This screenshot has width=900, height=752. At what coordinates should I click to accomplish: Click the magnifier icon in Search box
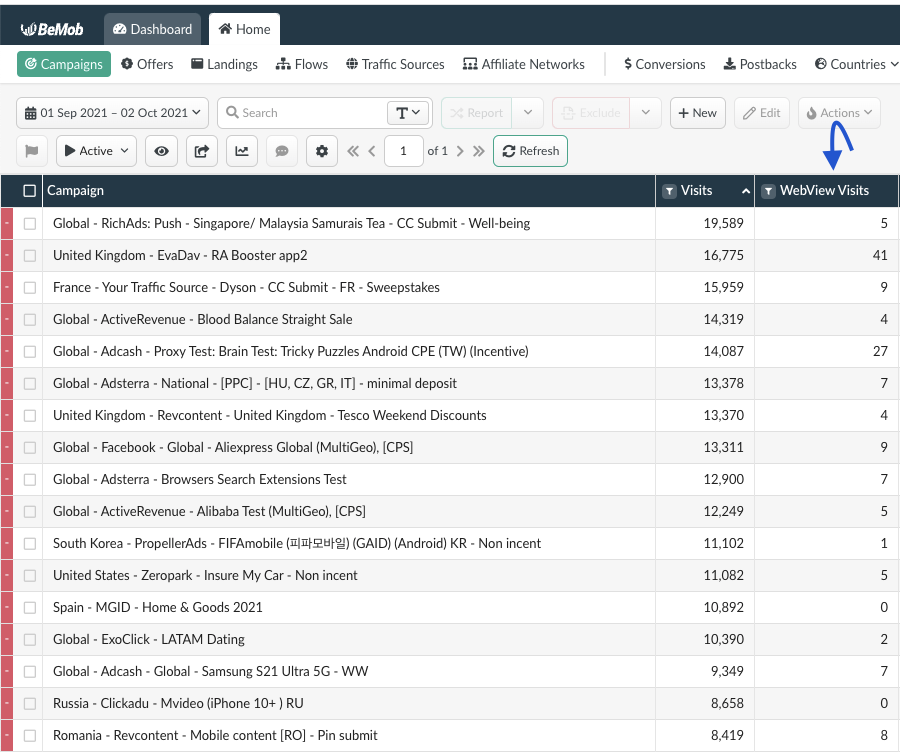[x=232, y=113]
